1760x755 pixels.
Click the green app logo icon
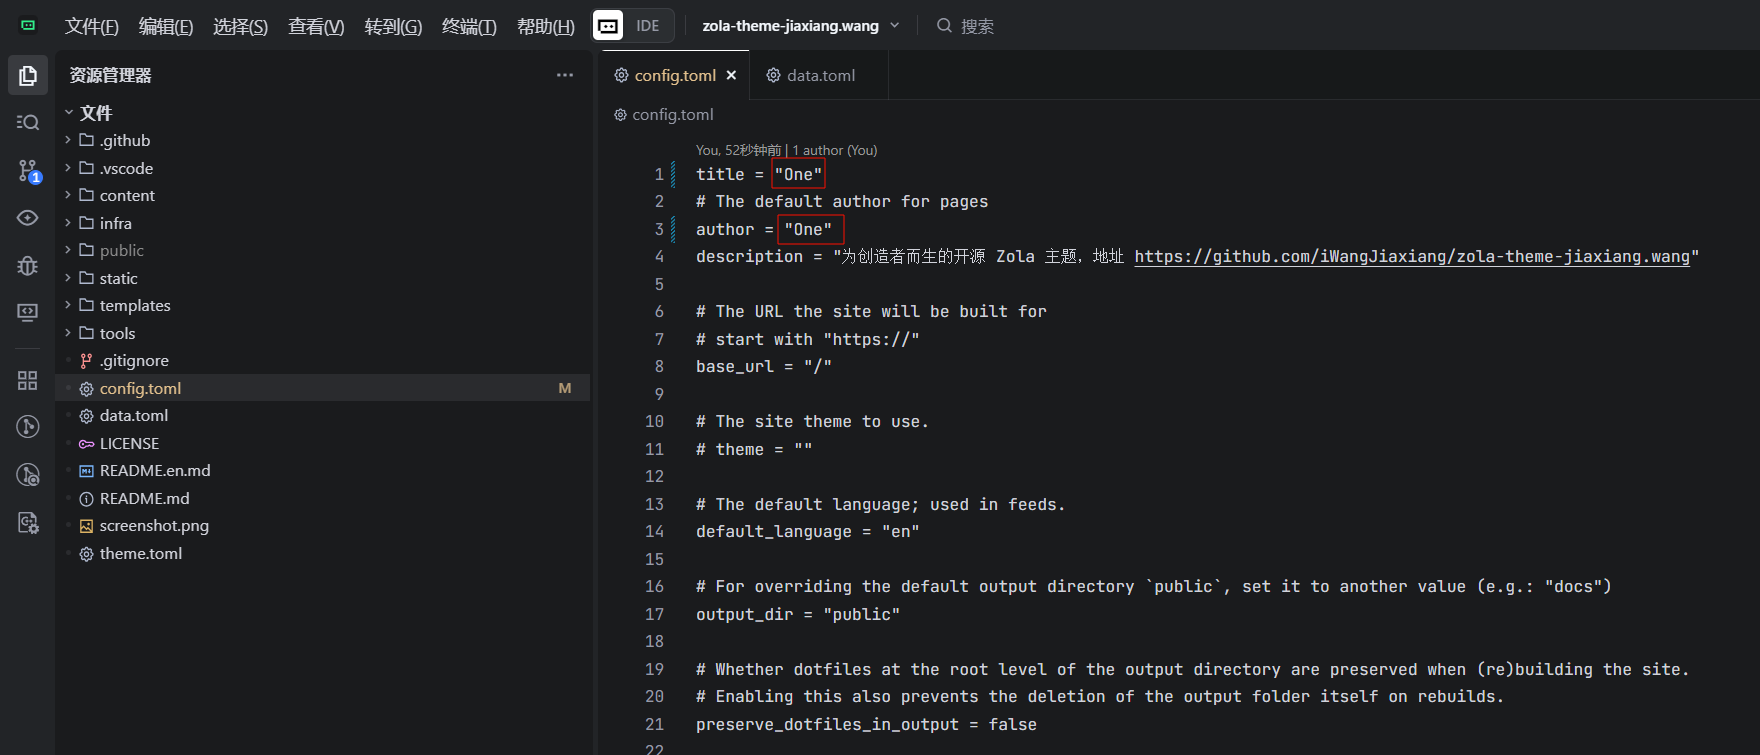tap(28, 25)
